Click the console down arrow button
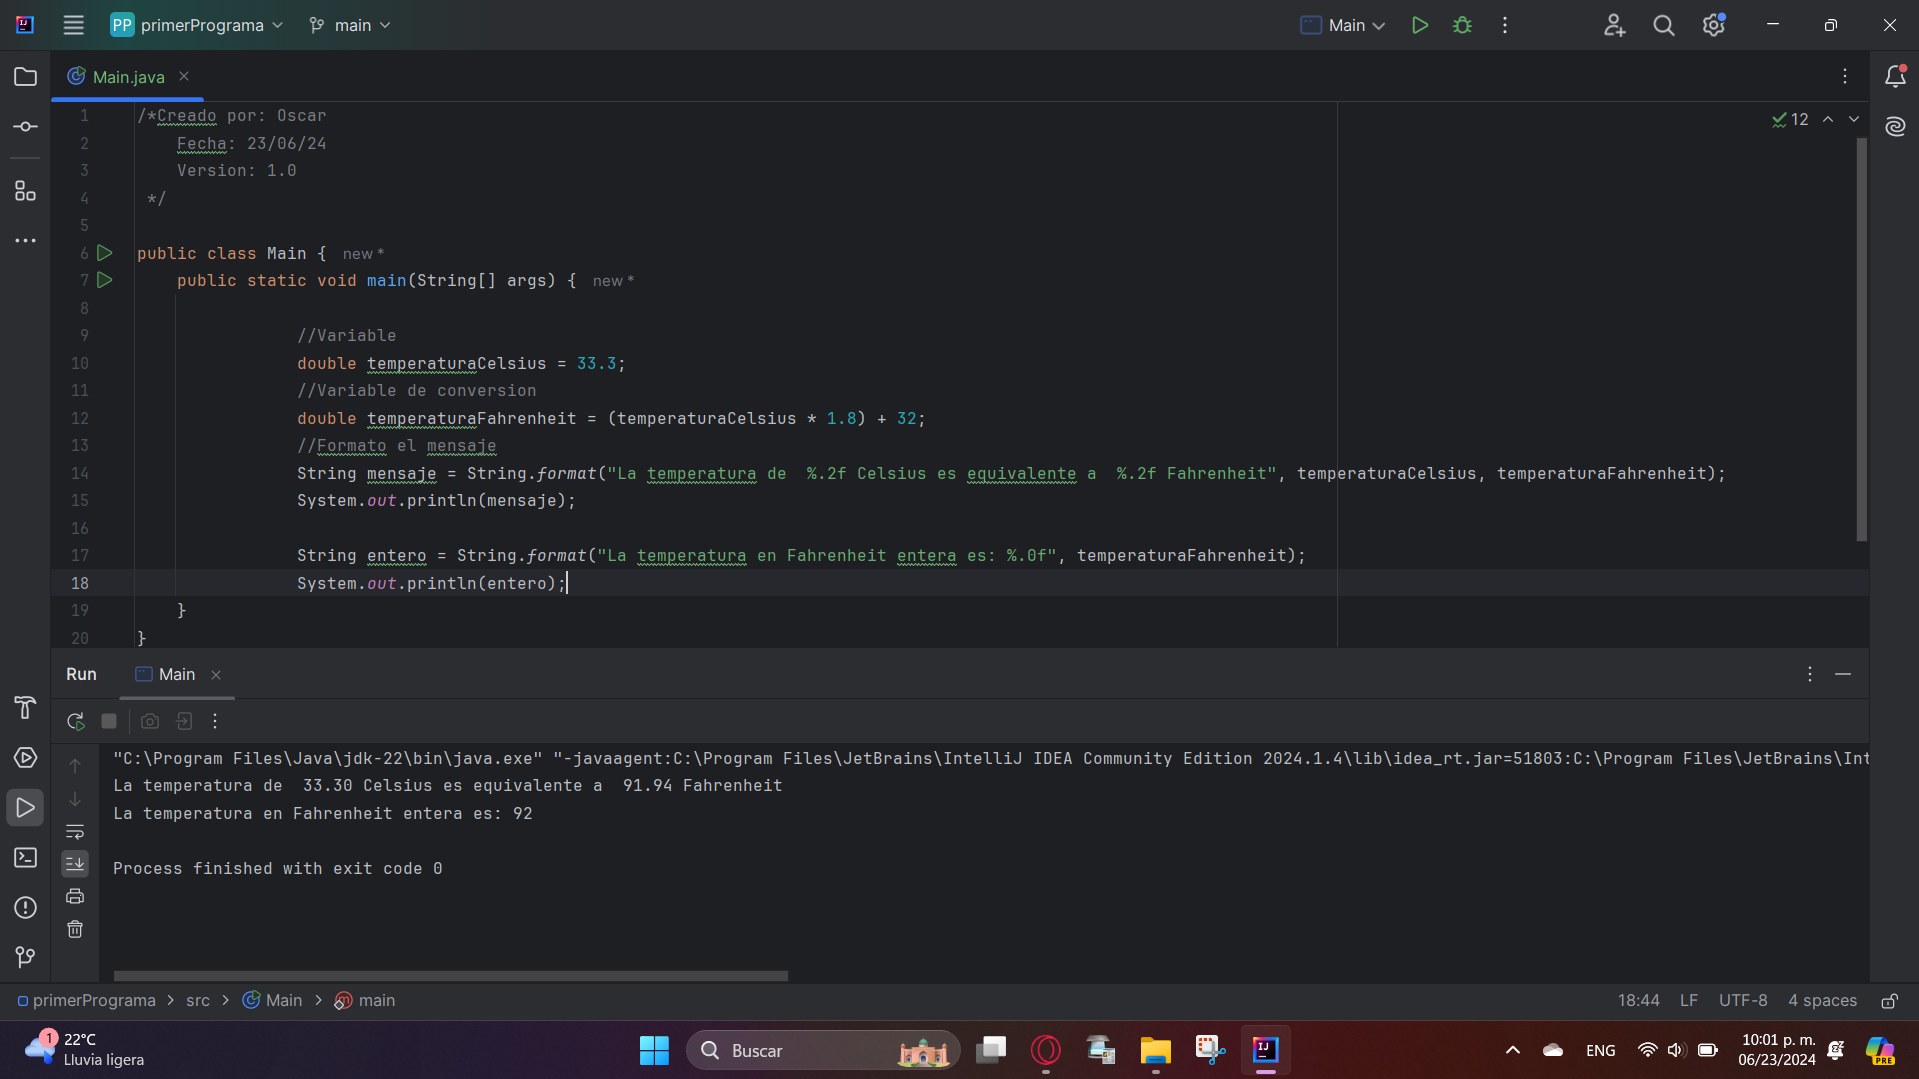 [75, 800]
